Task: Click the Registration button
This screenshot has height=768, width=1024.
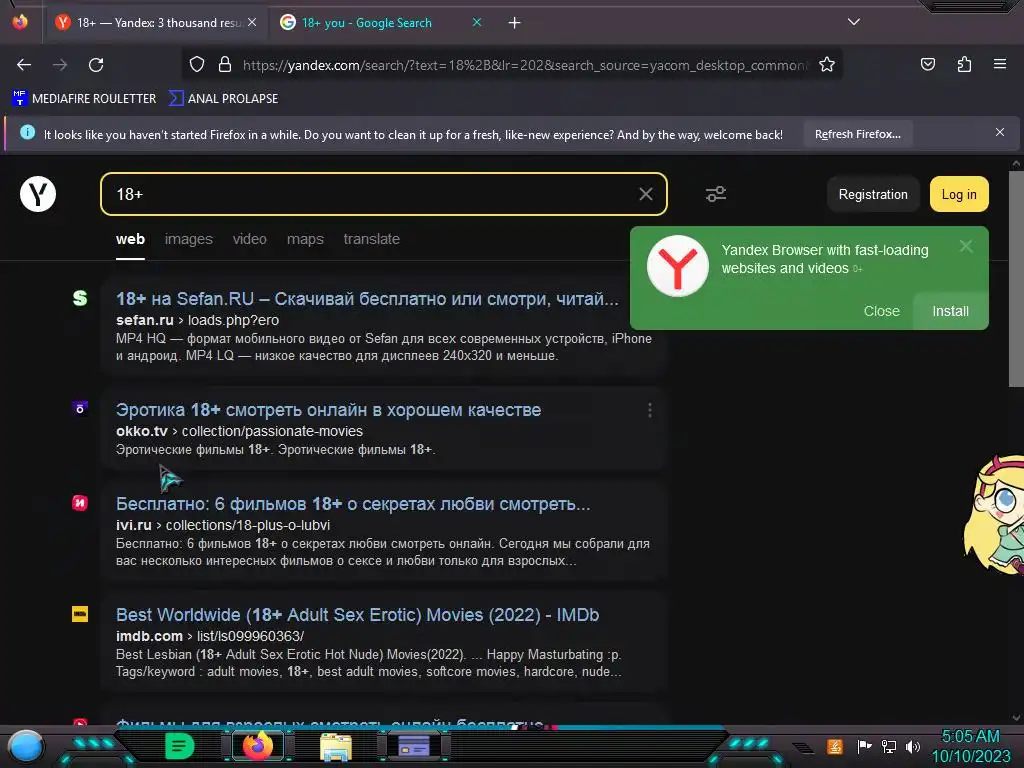Action: (x=872, y=195)
